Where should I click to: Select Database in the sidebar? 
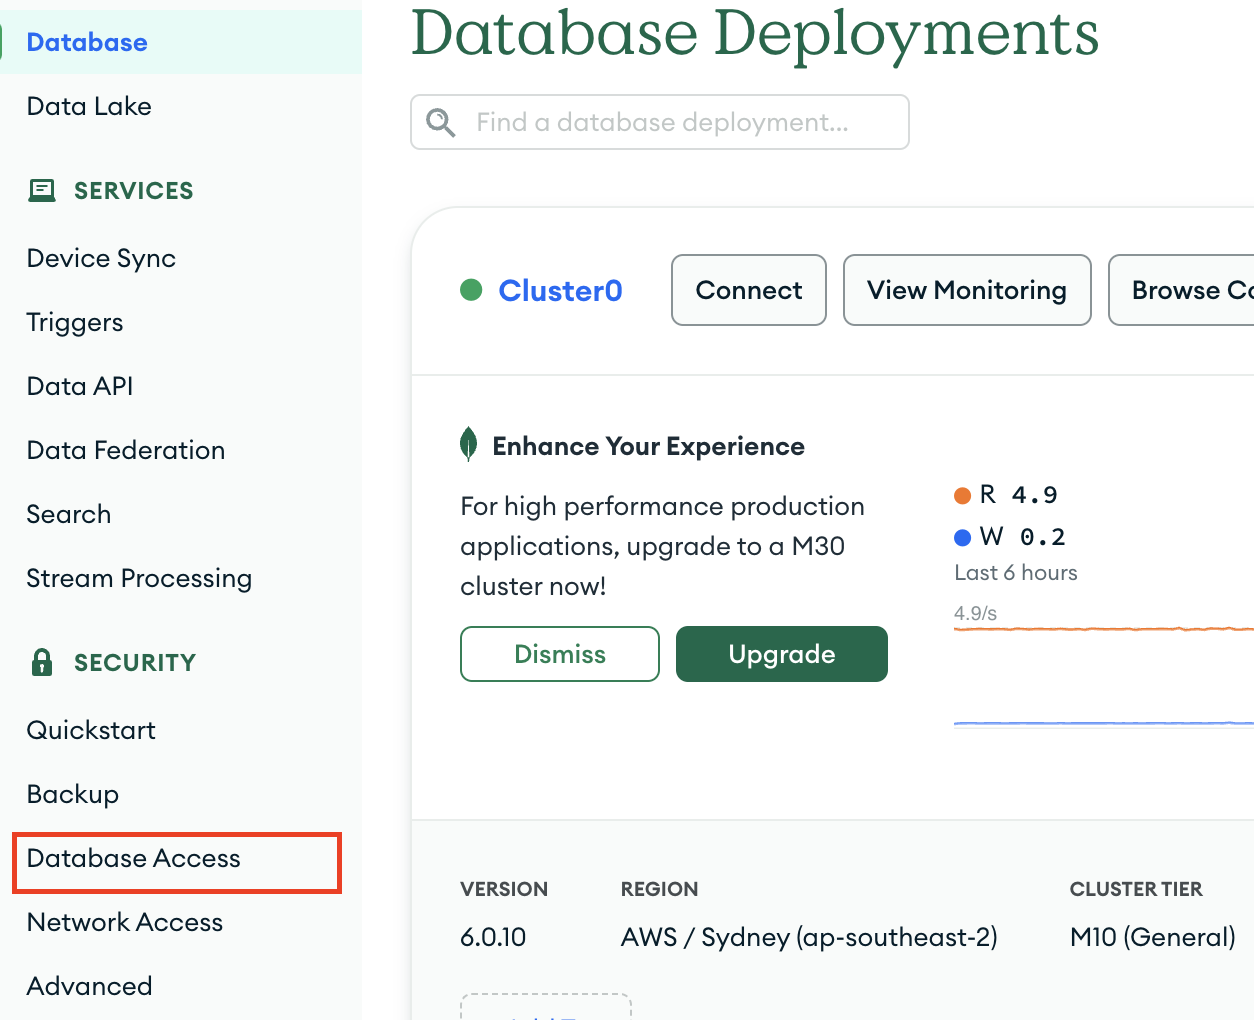[87, 42]
